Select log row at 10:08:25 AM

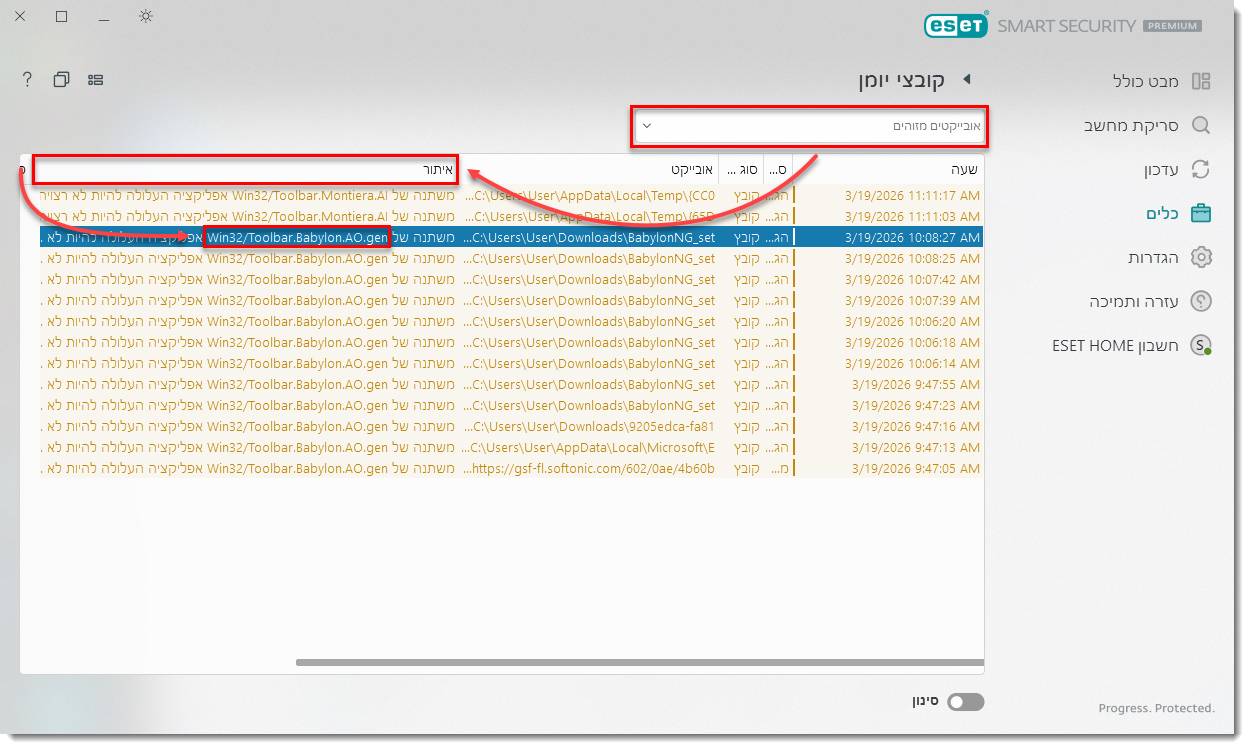512,258
